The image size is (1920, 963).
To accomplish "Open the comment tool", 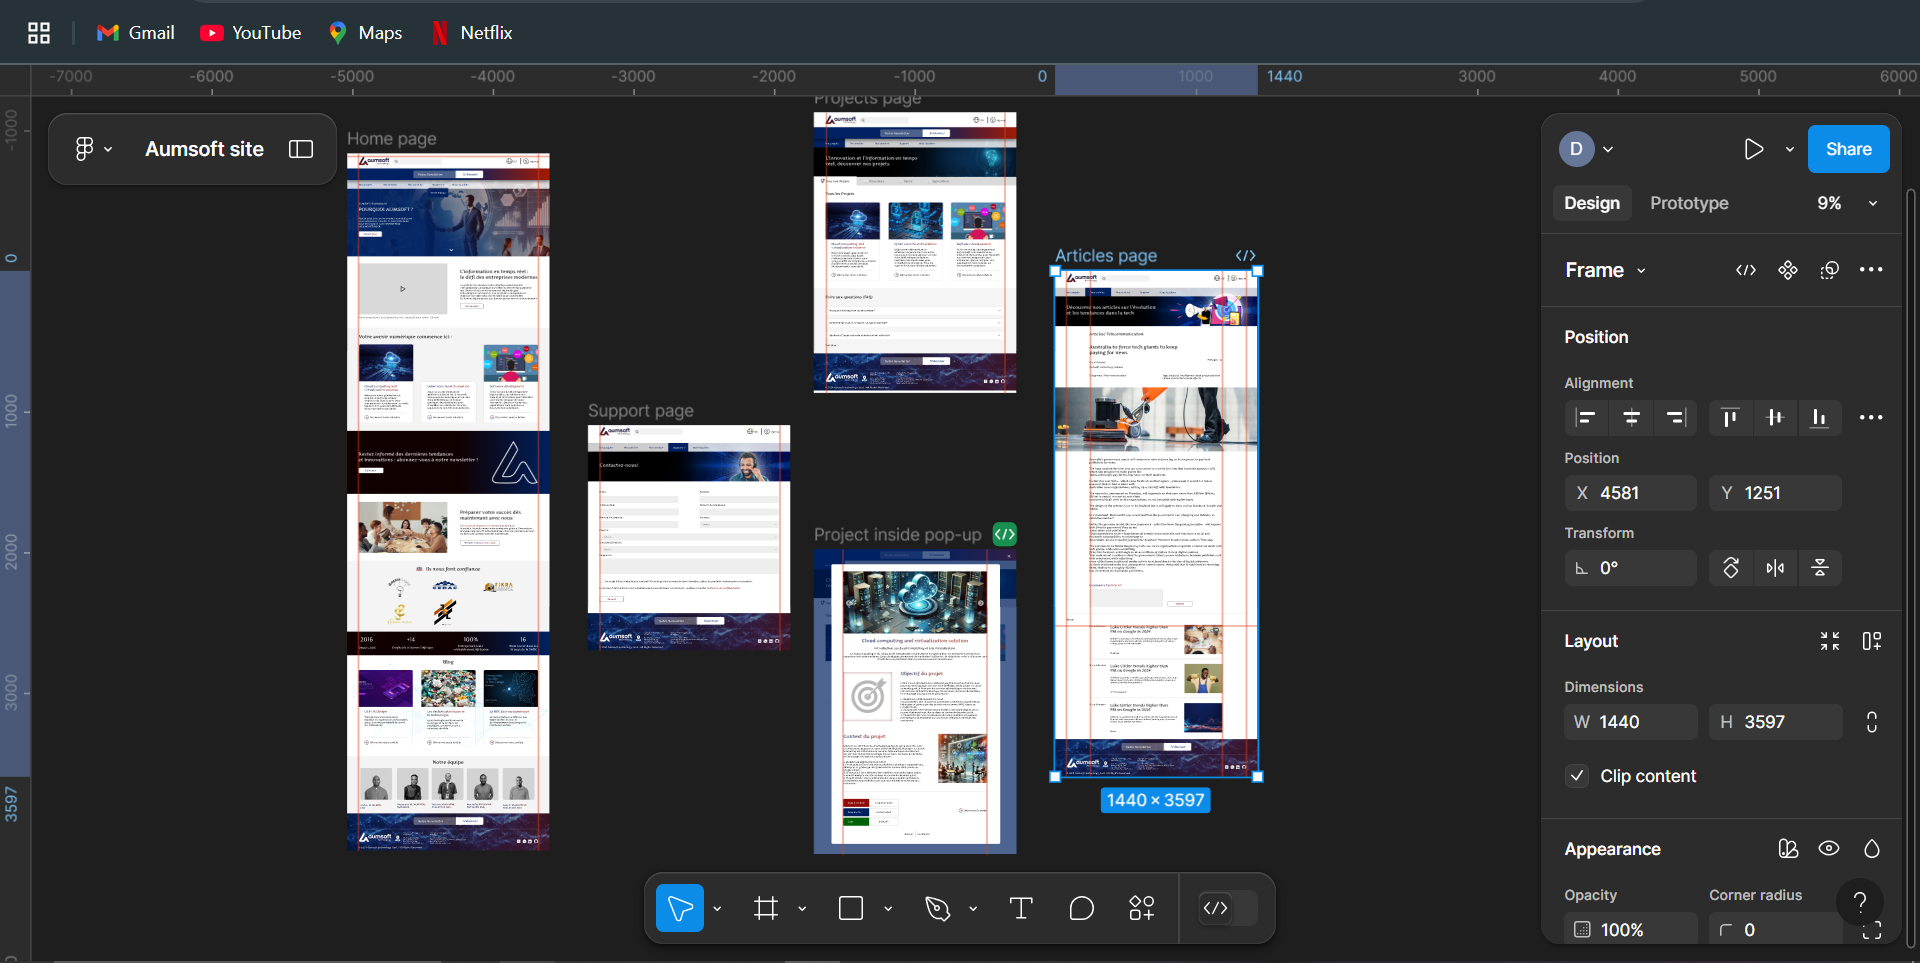I will point(1082,908).
